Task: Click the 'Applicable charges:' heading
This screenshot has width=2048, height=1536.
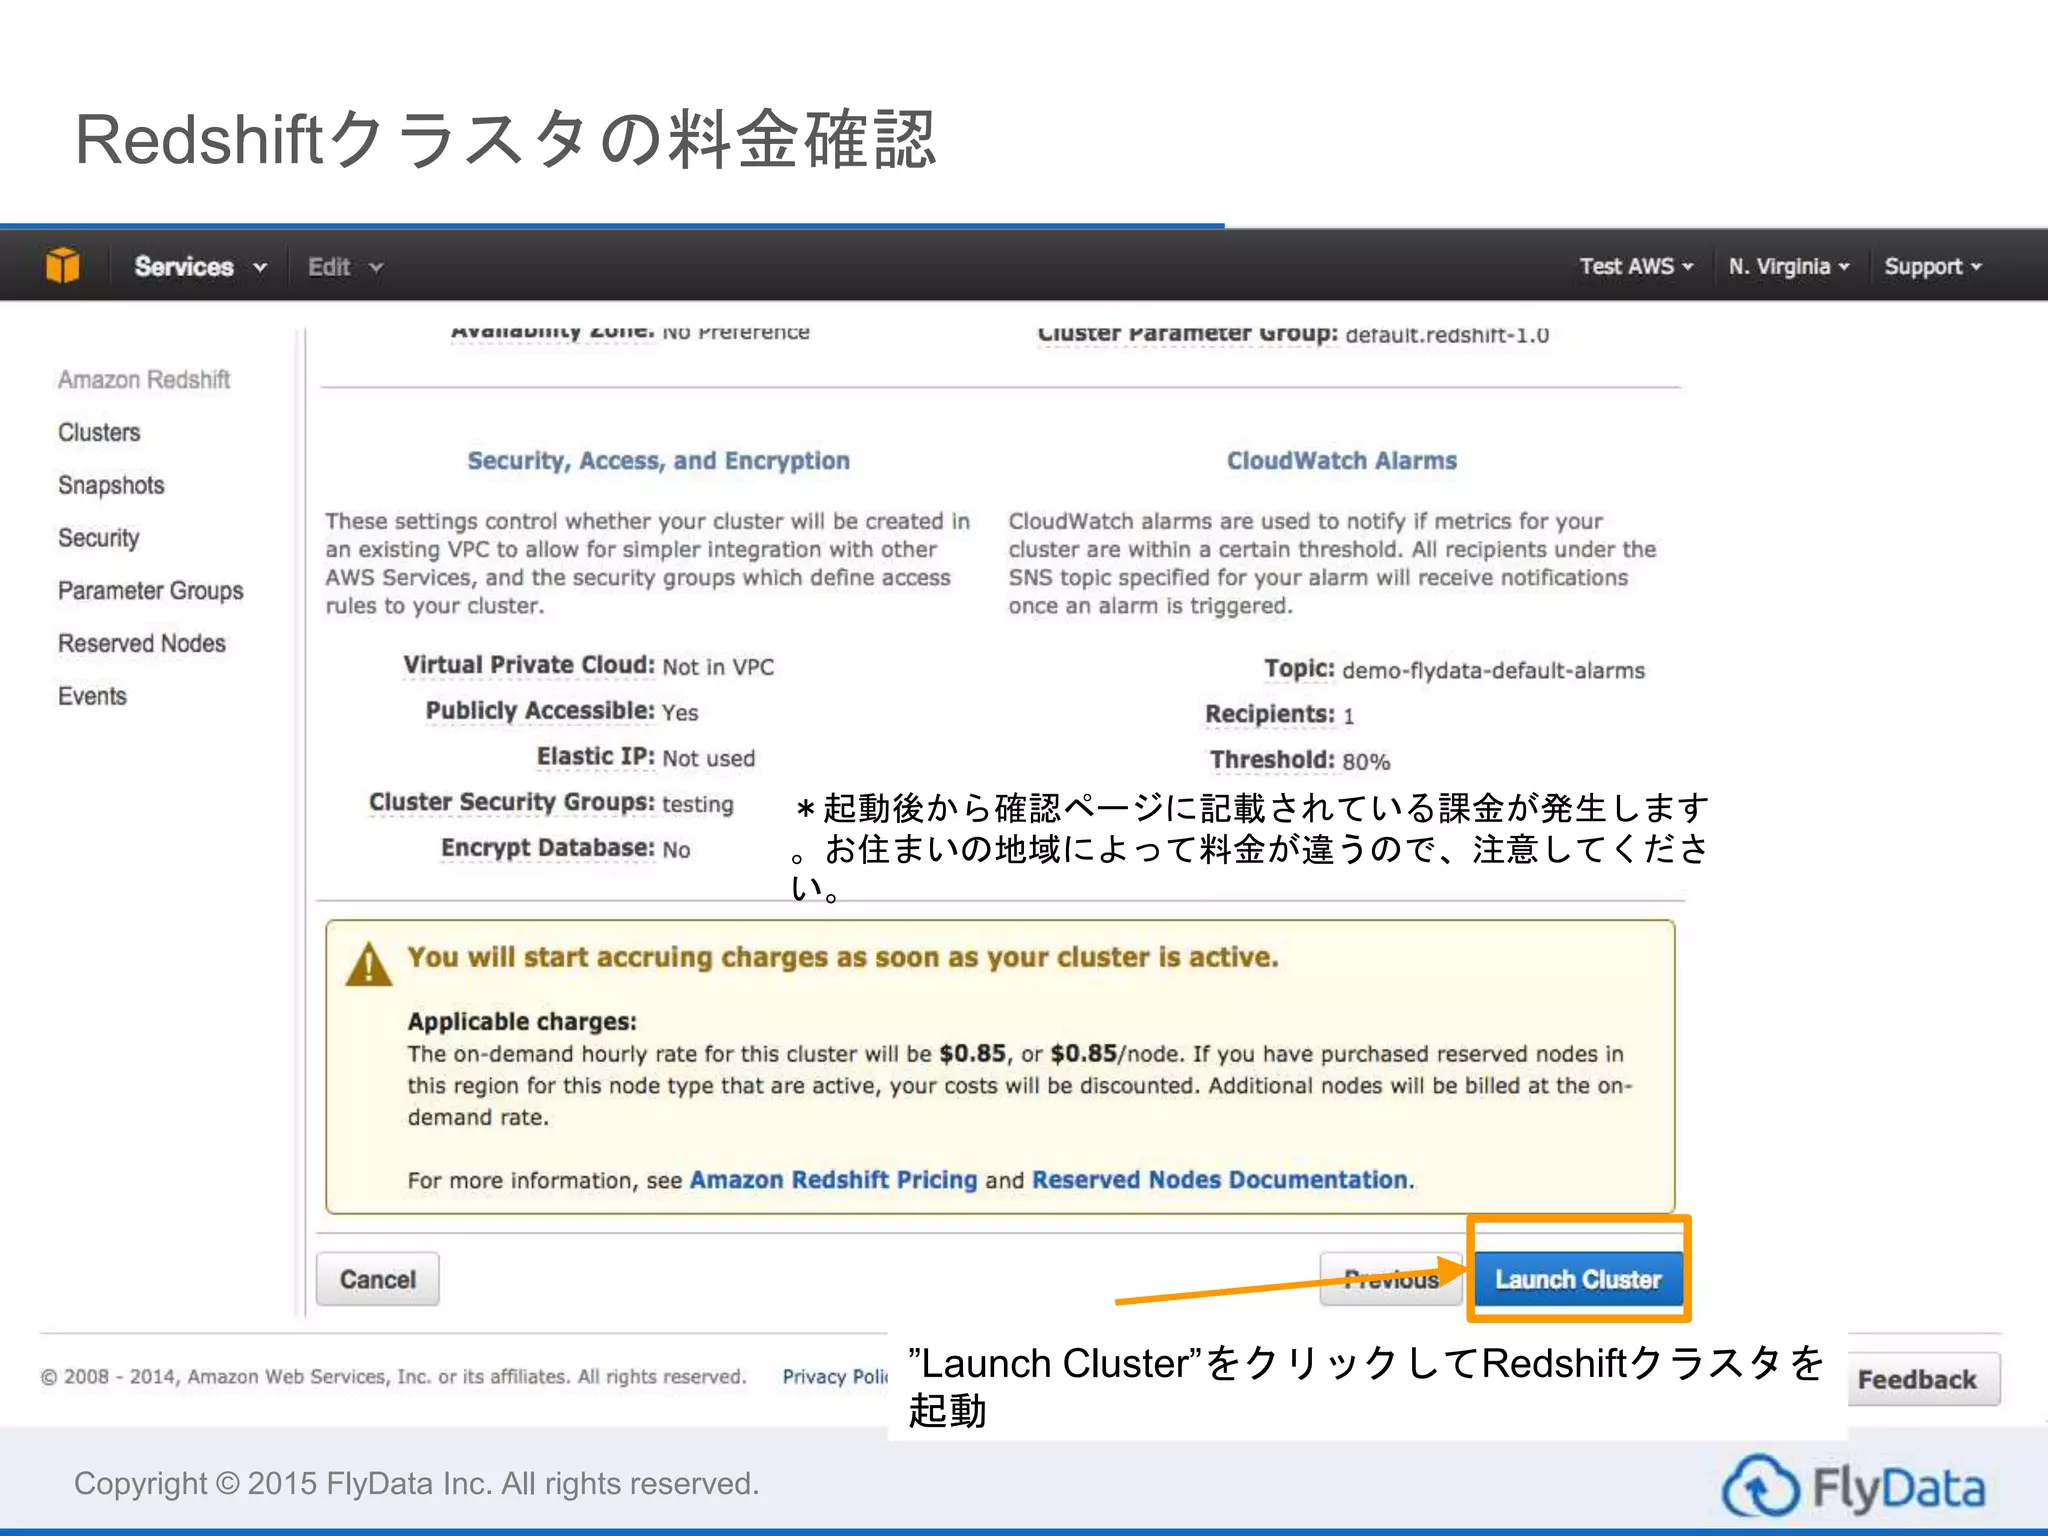Action: [522, 1022]
